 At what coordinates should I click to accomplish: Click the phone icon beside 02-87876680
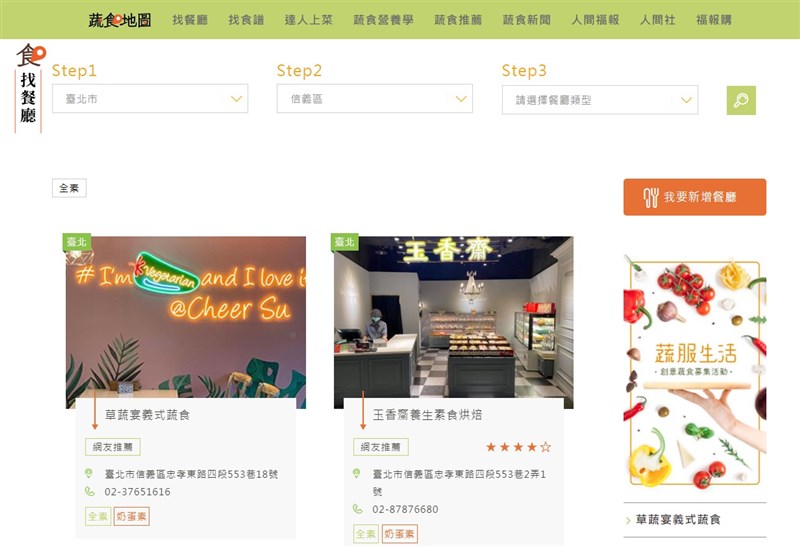click(x=358, y=509)
